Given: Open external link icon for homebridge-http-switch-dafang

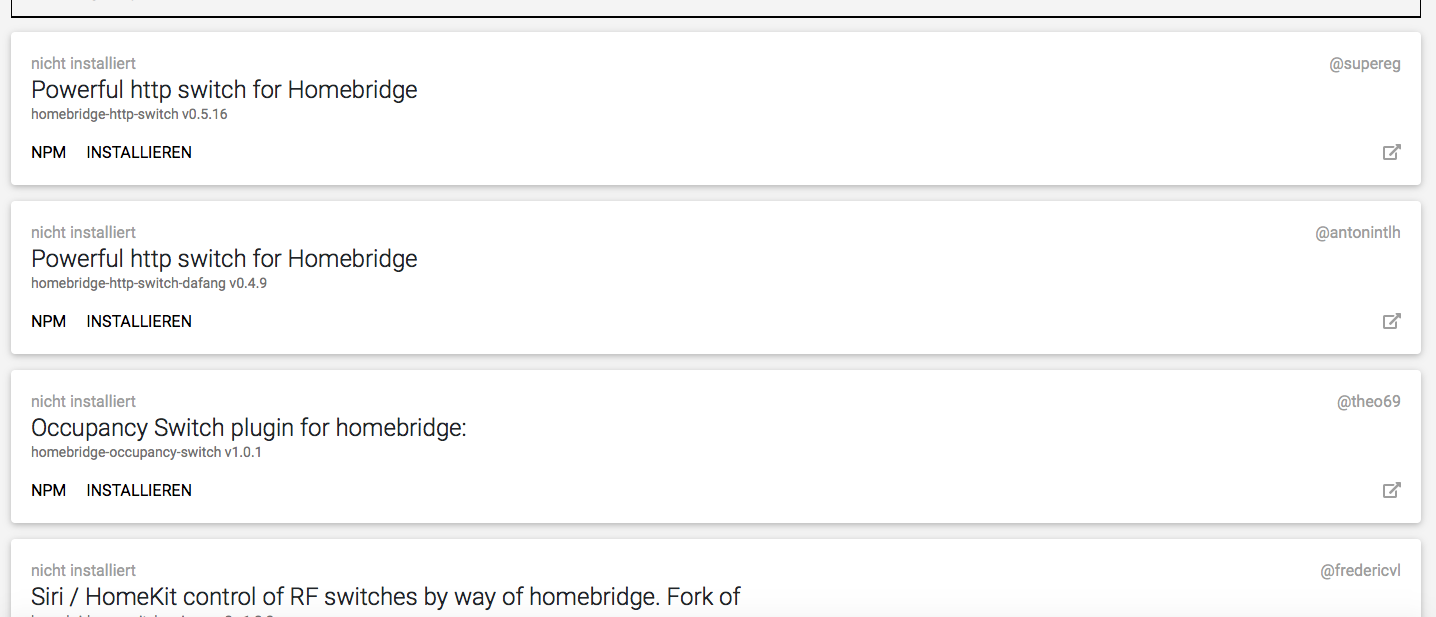Looking at the screenshot, I should point(1391,322).
